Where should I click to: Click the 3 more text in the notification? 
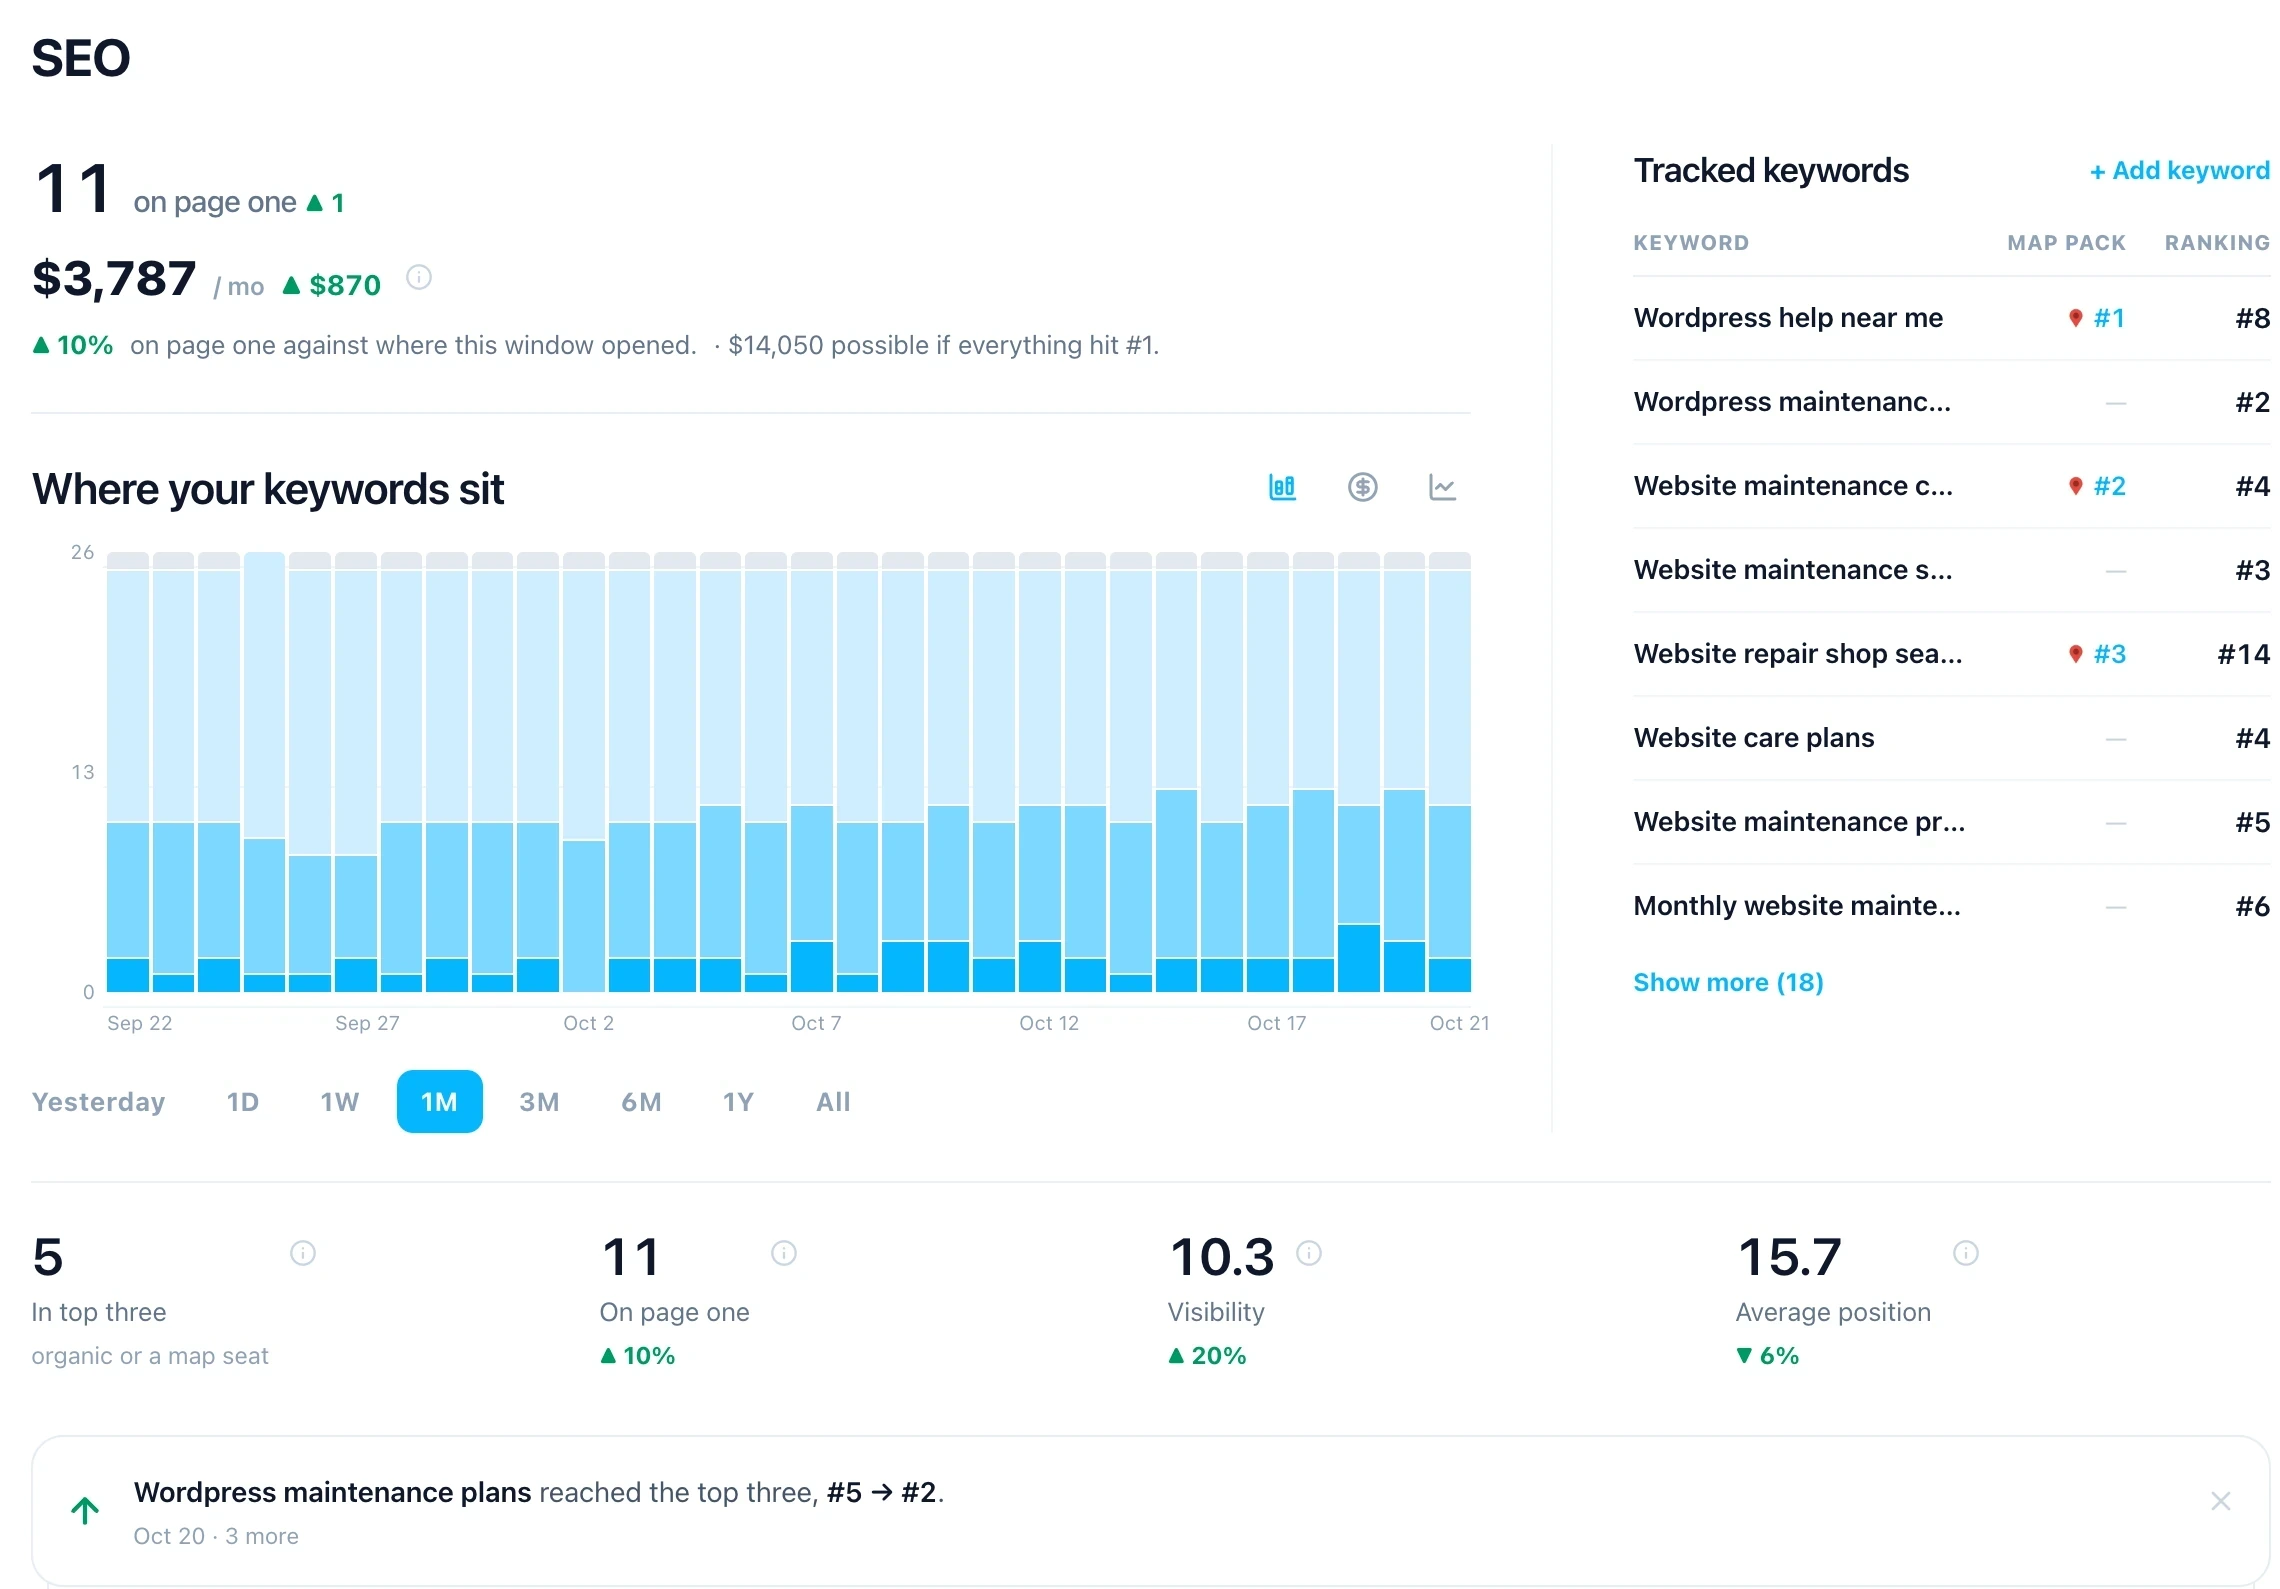coord(262,1536)
